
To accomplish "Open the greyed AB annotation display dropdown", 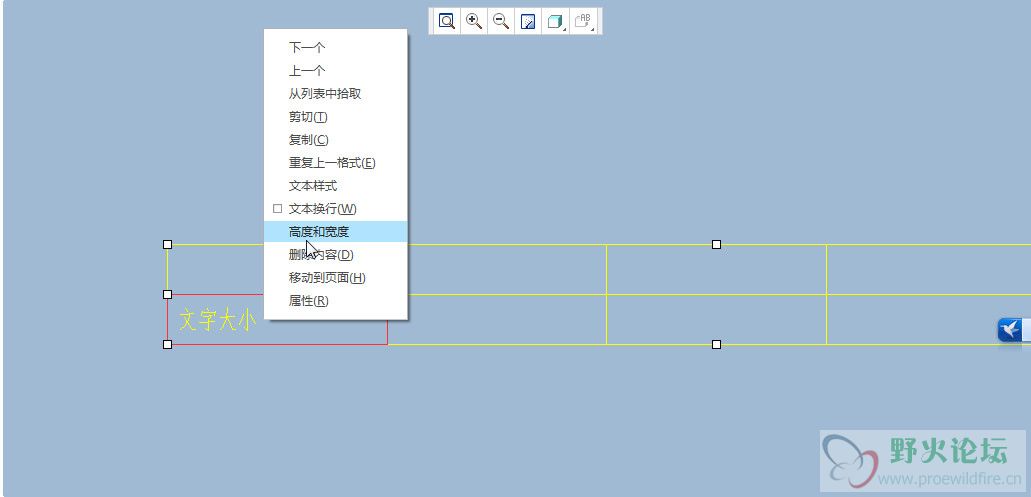I will 584,21.
